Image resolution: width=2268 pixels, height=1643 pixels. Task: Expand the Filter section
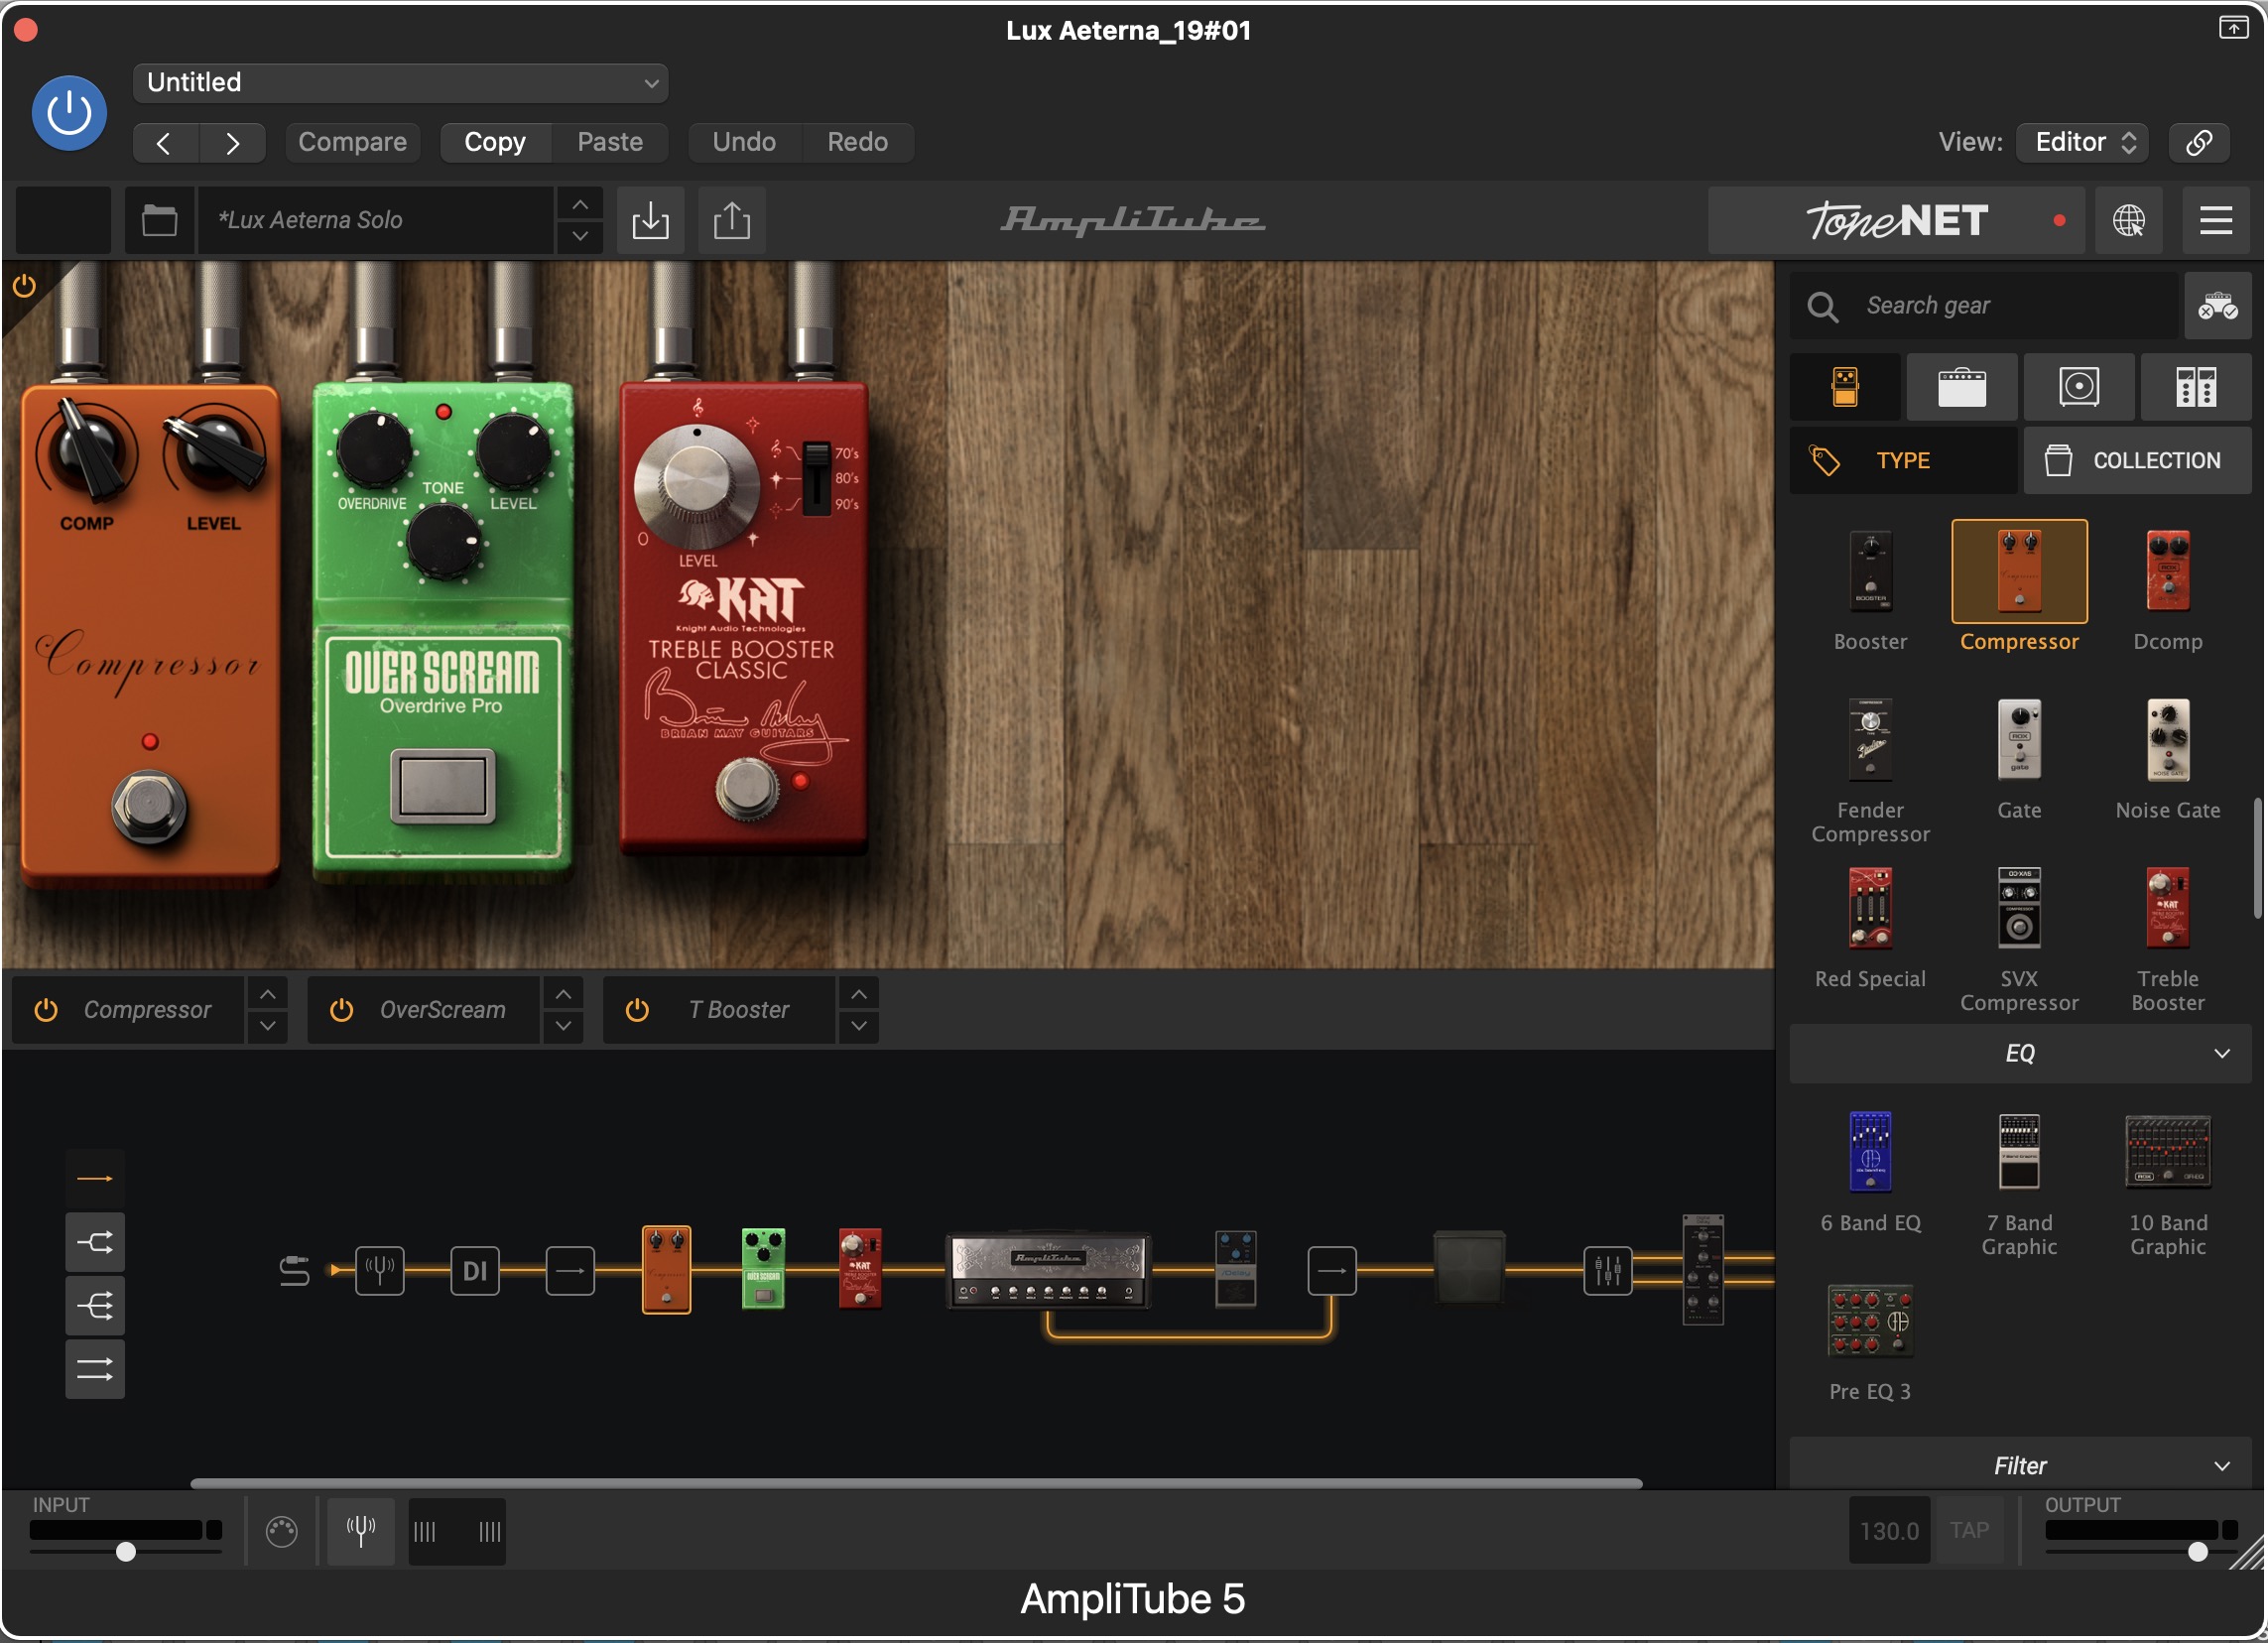pyautogui.click(x=2020, y=1466)
